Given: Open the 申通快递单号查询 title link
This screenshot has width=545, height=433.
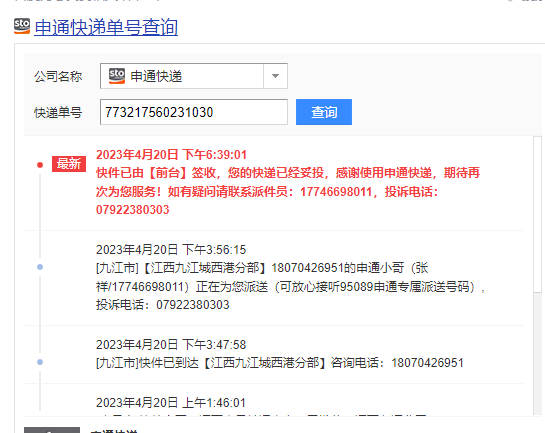Looking at the screenshot, I should [x=106, y=27].
